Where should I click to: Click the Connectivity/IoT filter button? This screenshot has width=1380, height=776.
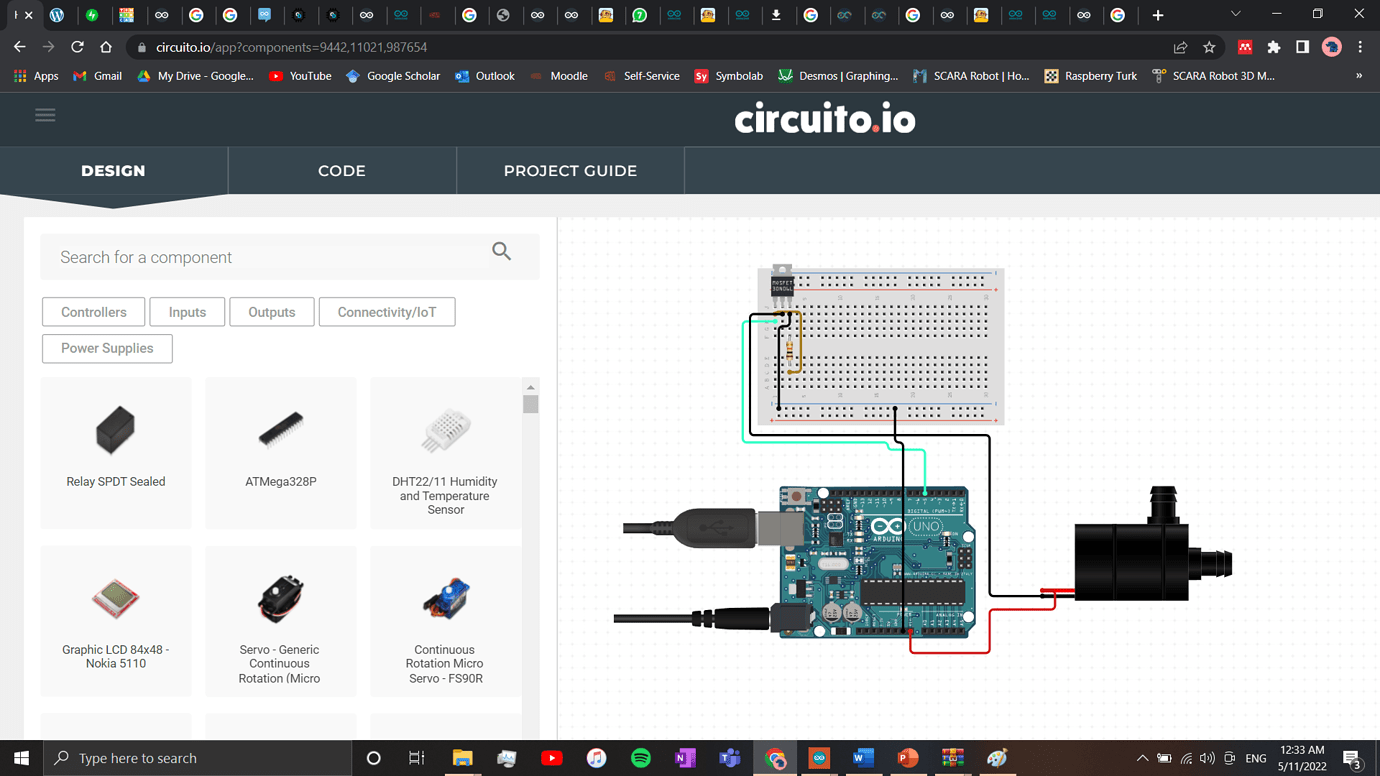pos(387,311)
